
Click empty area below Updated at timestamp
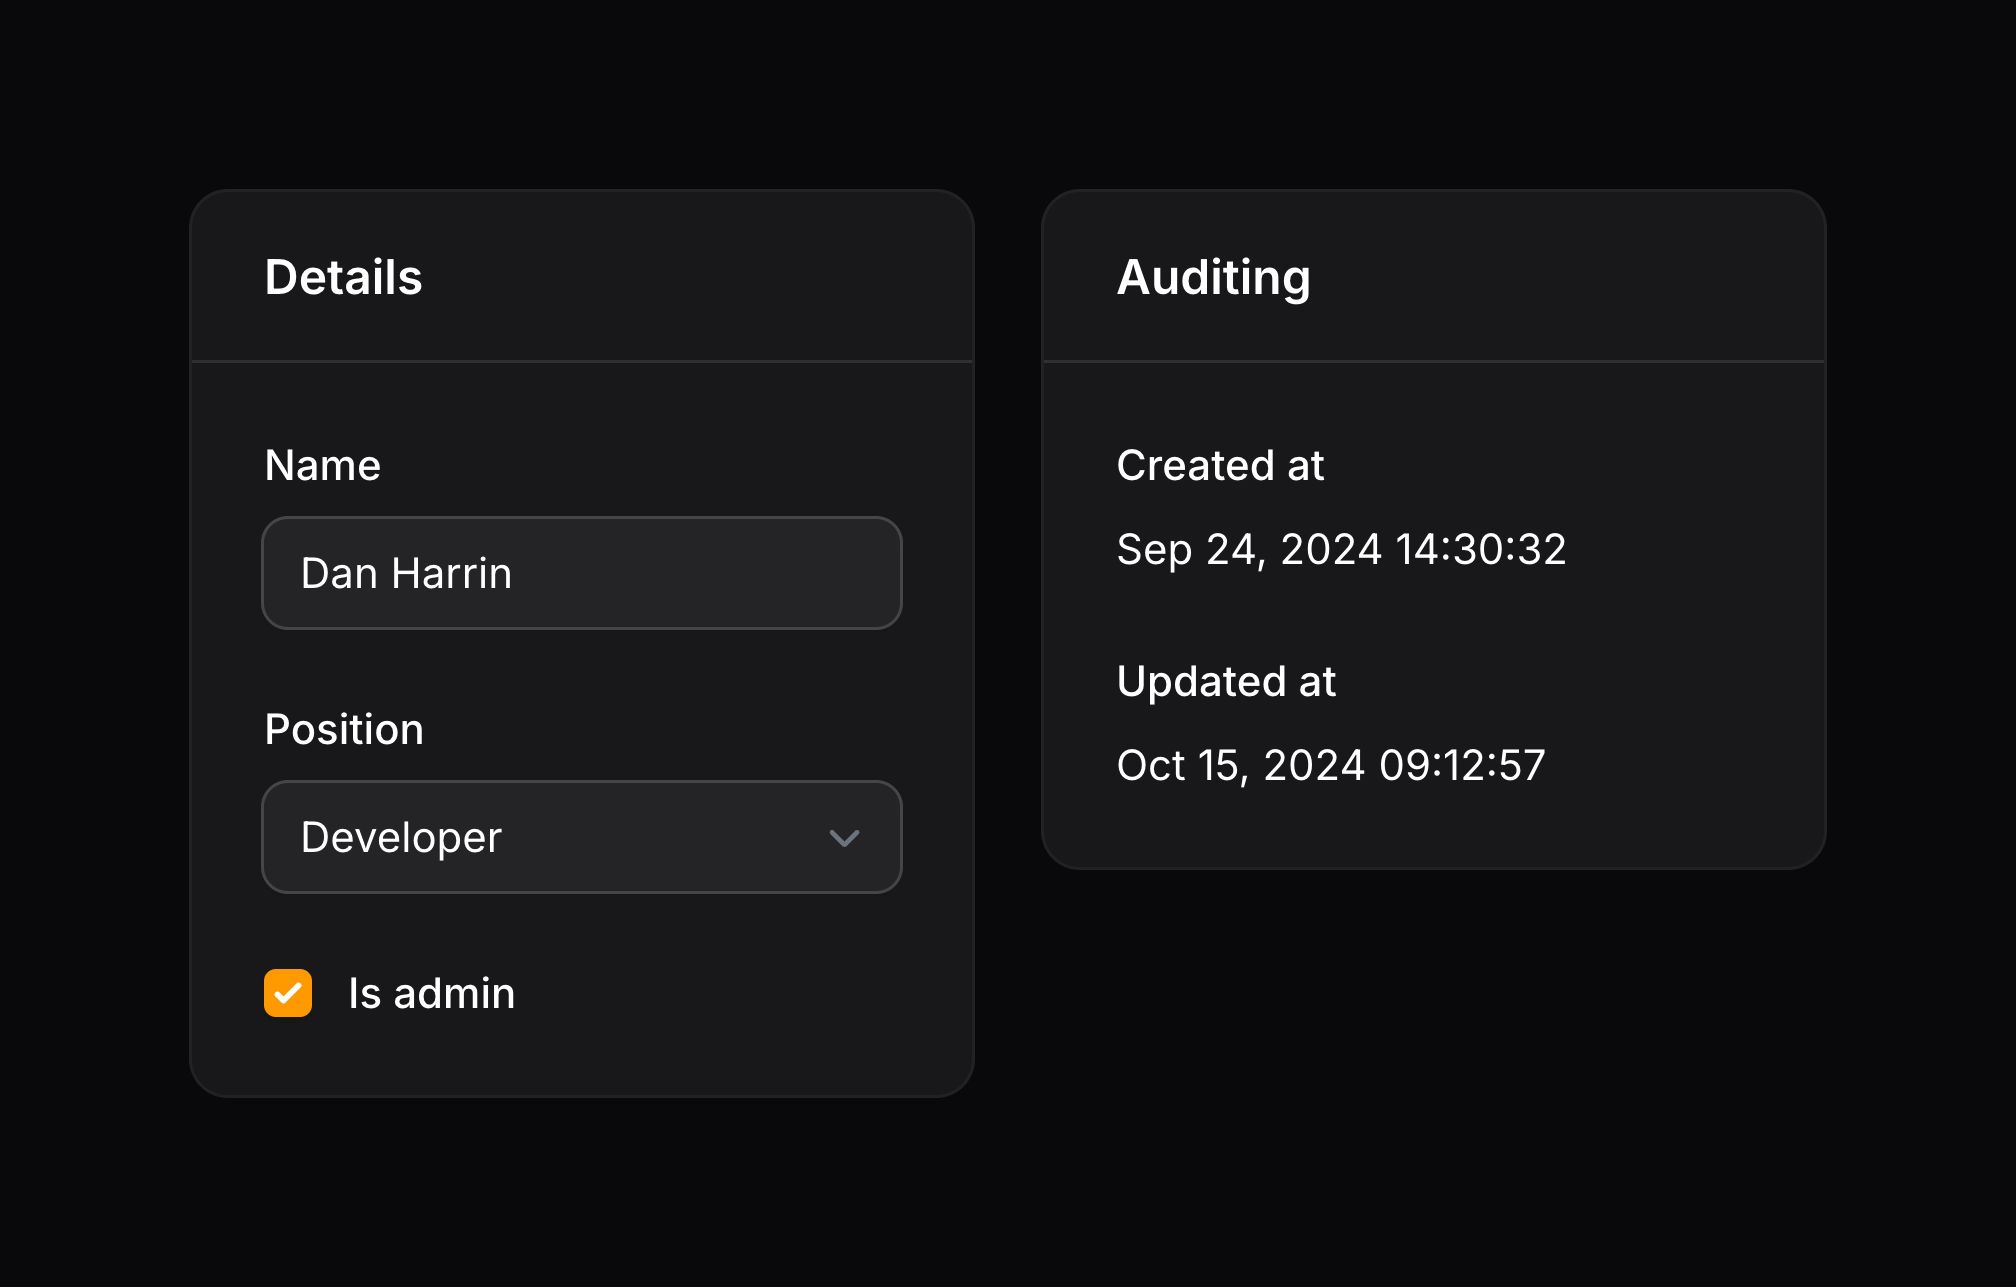1433,825
